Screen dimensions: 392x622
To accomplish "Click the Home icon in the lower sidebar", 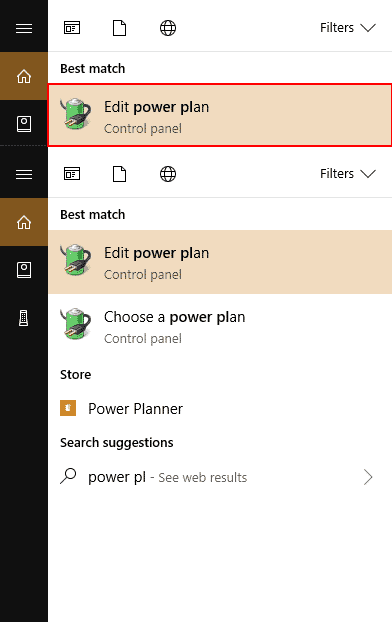I will (24, 222).
